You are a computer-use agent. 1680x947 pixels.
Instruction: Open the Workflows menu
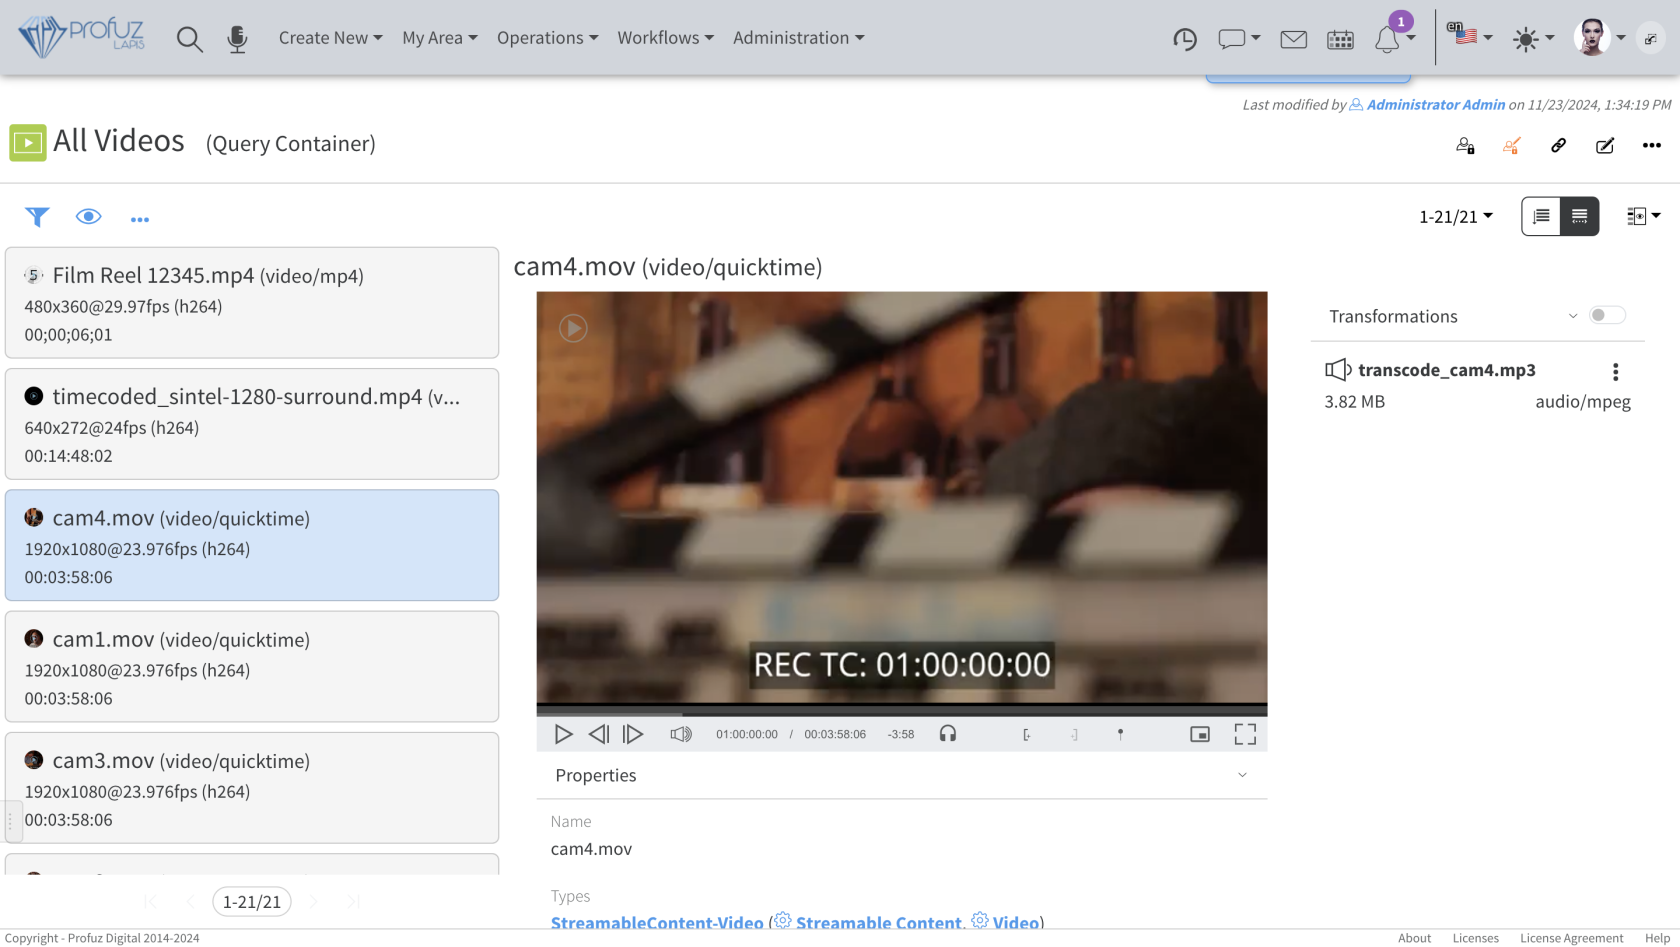(x=665, y=38)
